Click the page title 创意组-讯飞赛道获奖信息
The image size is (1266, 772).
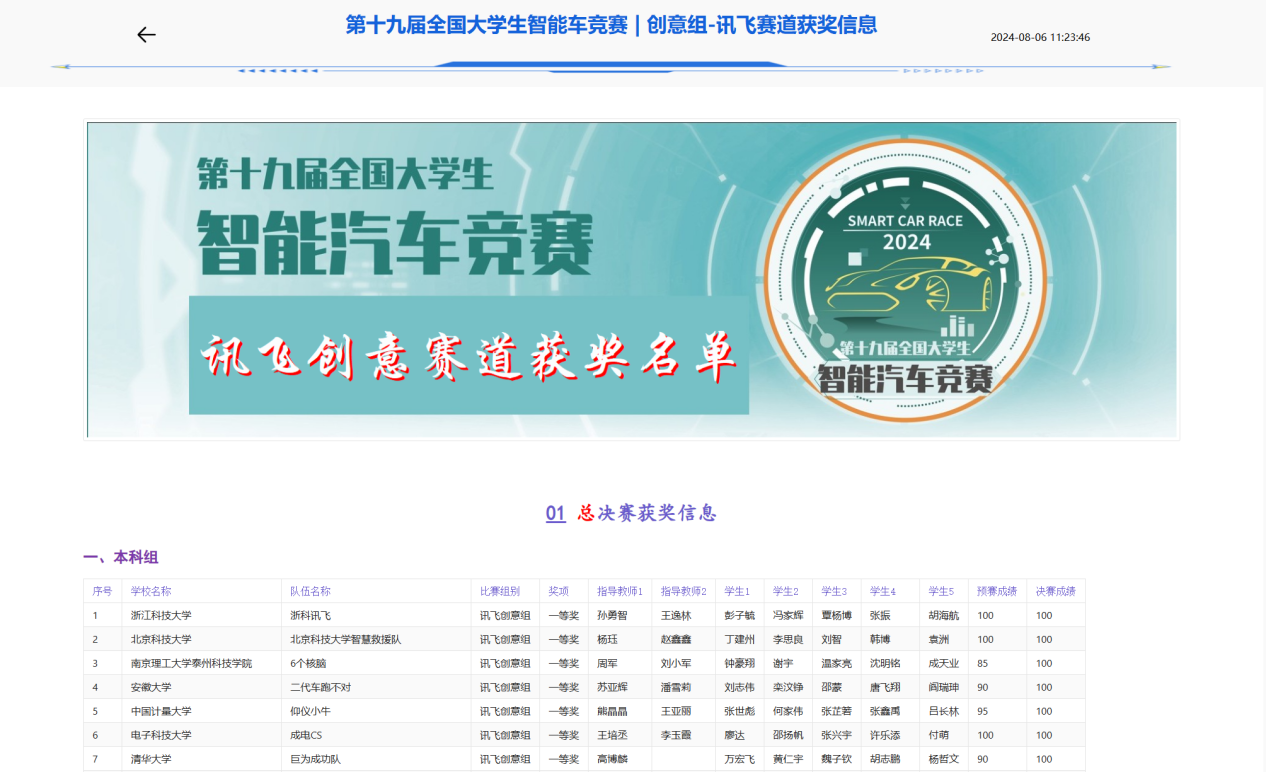tap(611, 25)
